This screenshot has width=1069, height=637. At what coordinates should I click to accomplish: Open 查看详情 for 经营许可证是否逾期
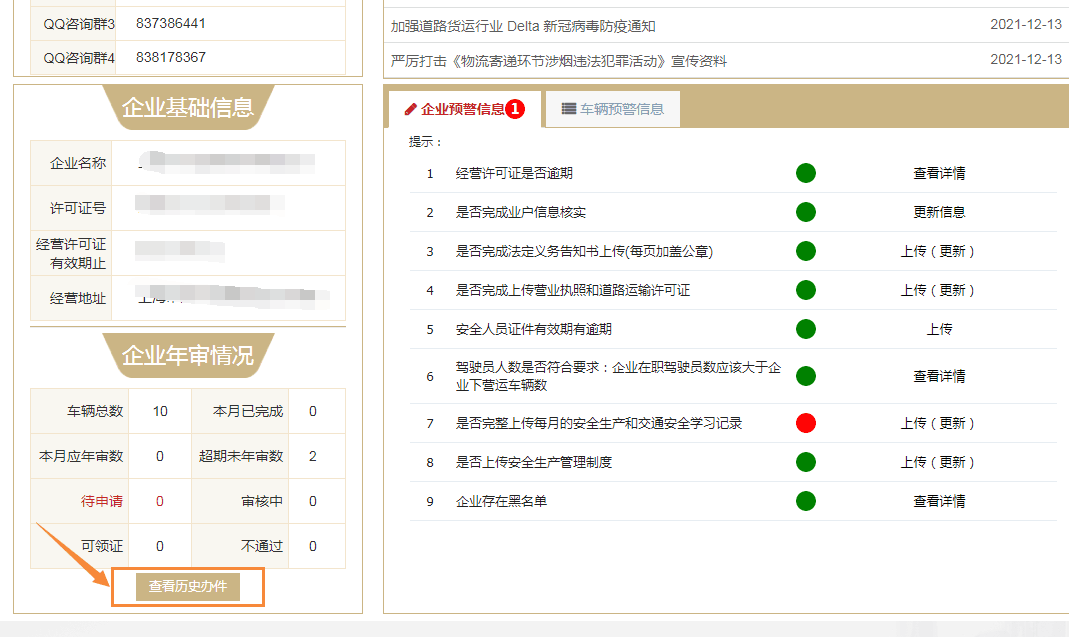pos(939,174)
